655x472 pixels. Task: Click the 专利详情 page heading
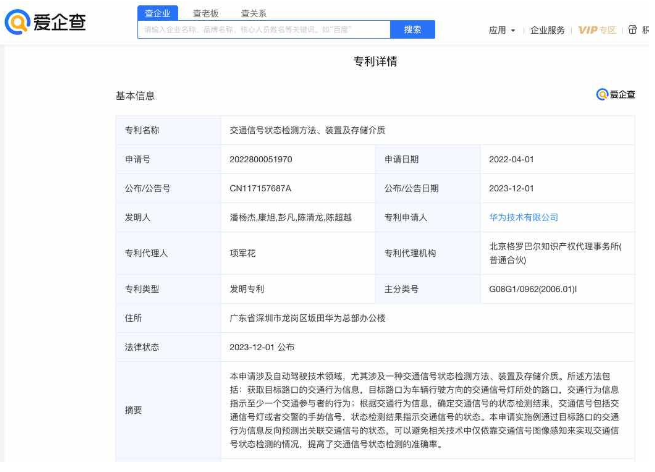(376, 62)
